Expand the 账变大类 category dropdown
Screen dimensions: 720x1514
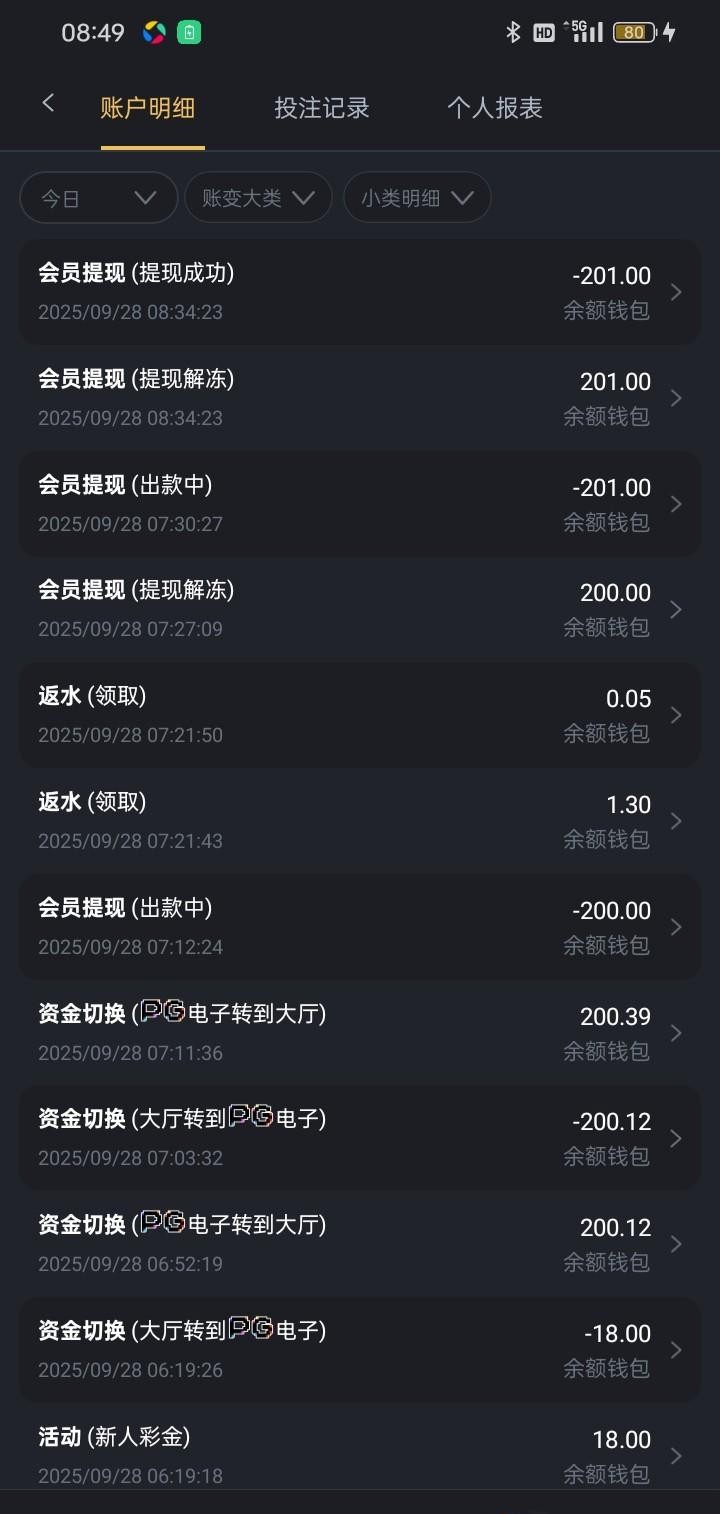pos(258,198)
